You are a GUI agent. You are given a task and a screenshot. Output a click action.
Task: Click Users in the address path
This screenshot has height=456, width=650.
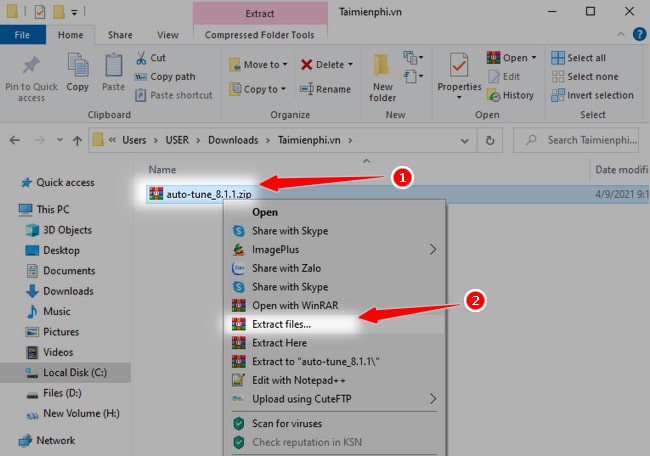tap(134, 140)
